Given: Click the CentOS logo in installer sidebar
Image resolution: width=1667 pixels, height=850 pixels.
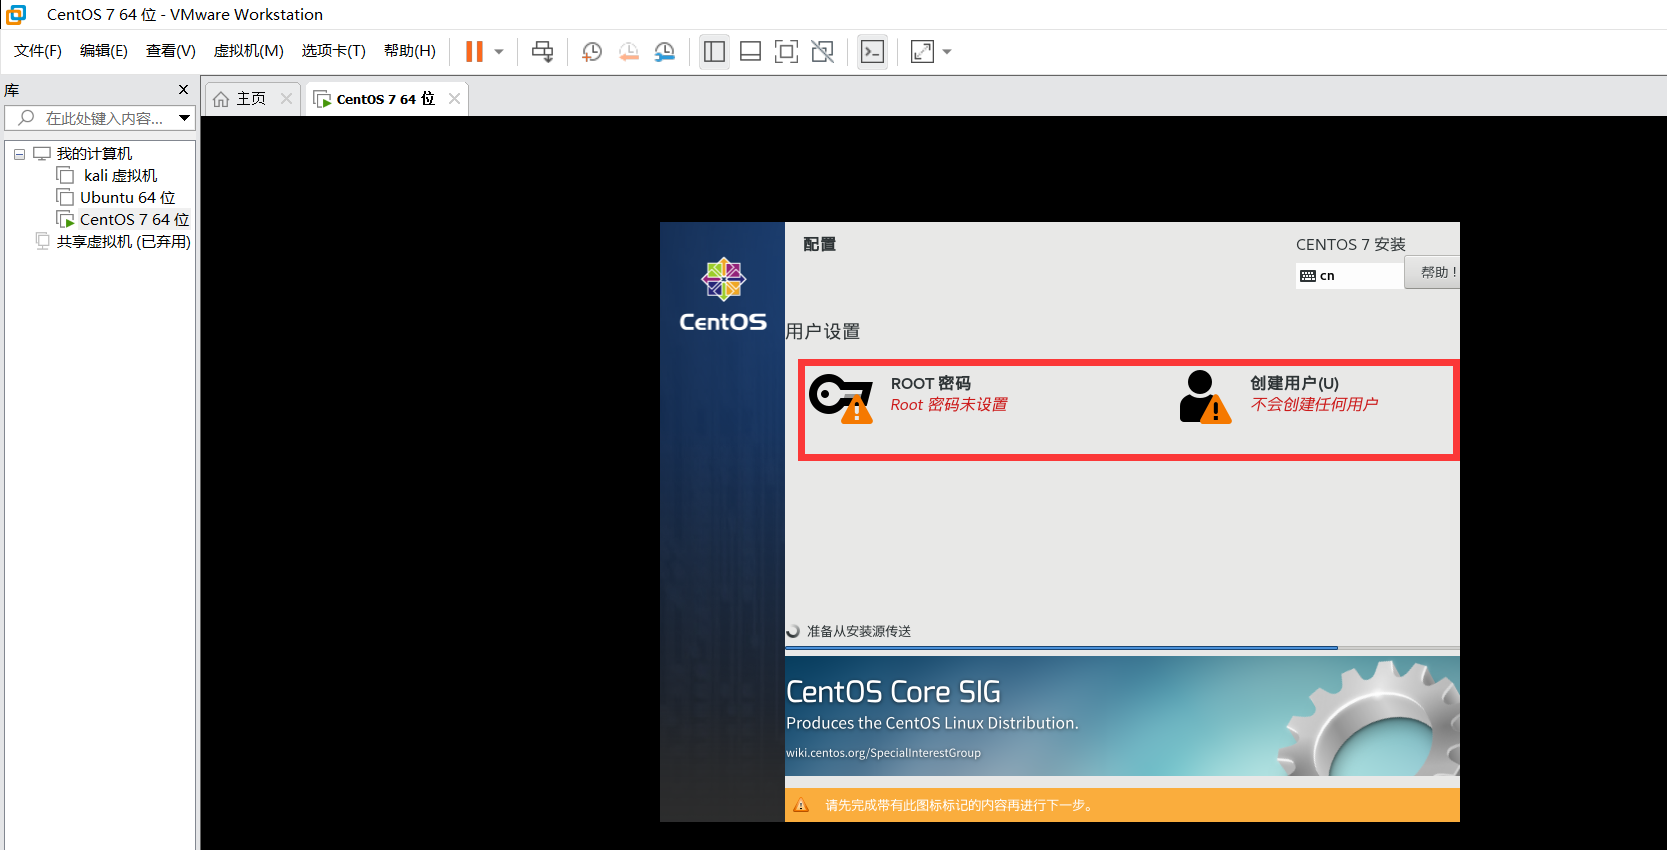Looking at the screenshot, I should coord(723,295).
